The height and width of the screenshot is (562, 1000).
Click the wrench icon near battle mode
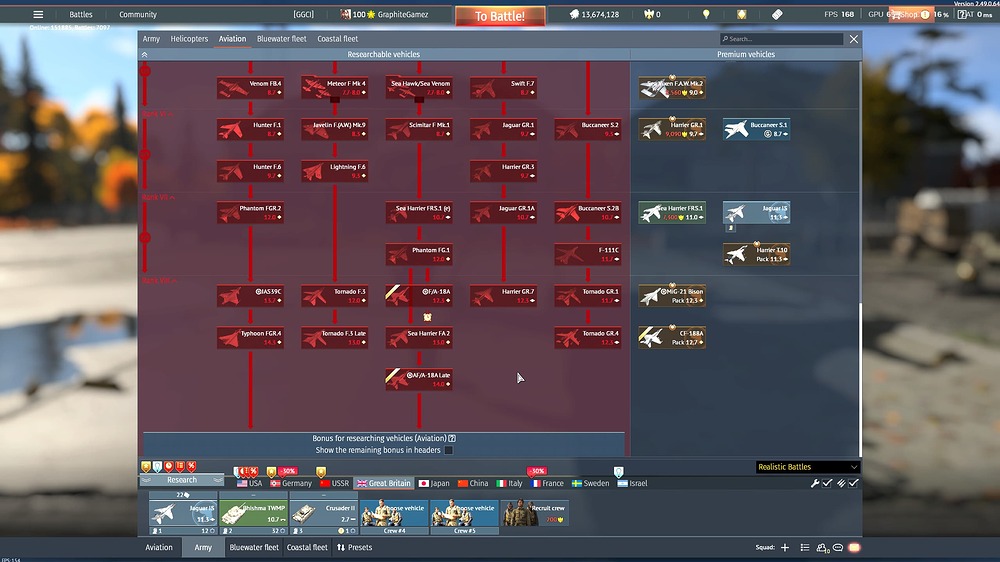point(815,483)
